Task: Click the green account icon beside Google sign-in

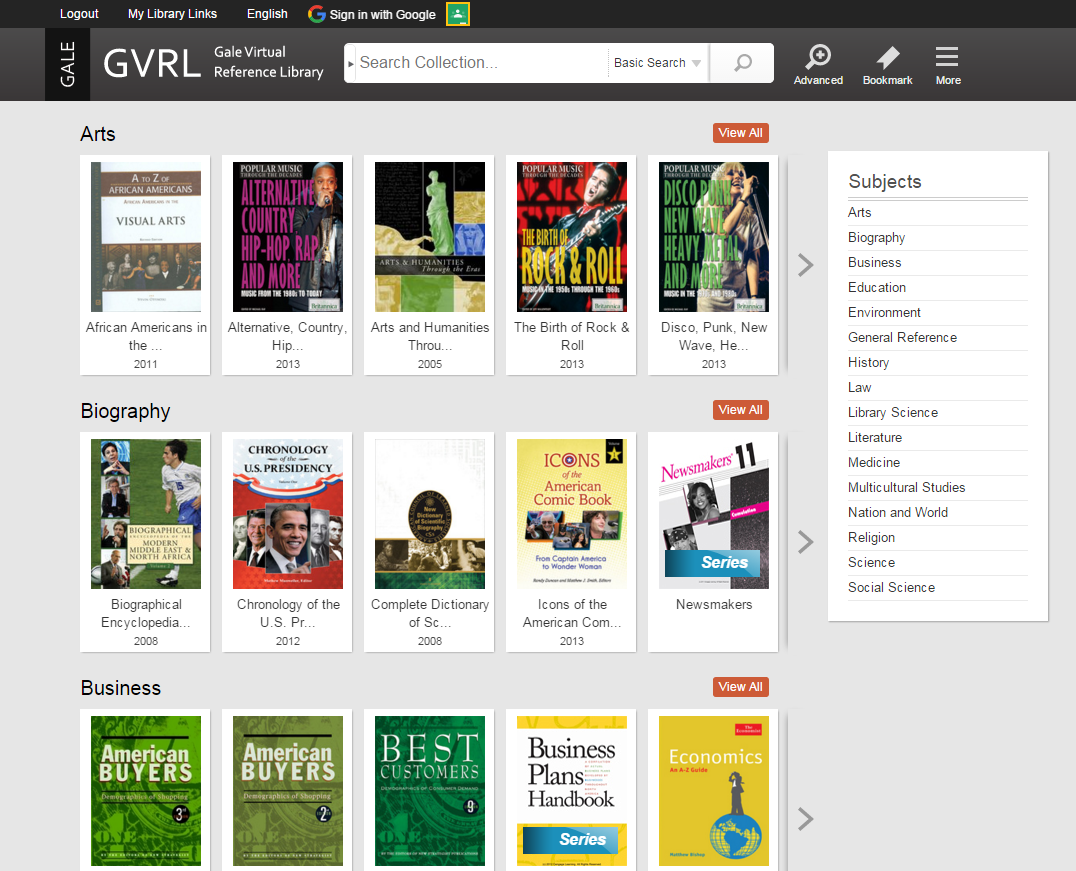Action: point(457,15)
